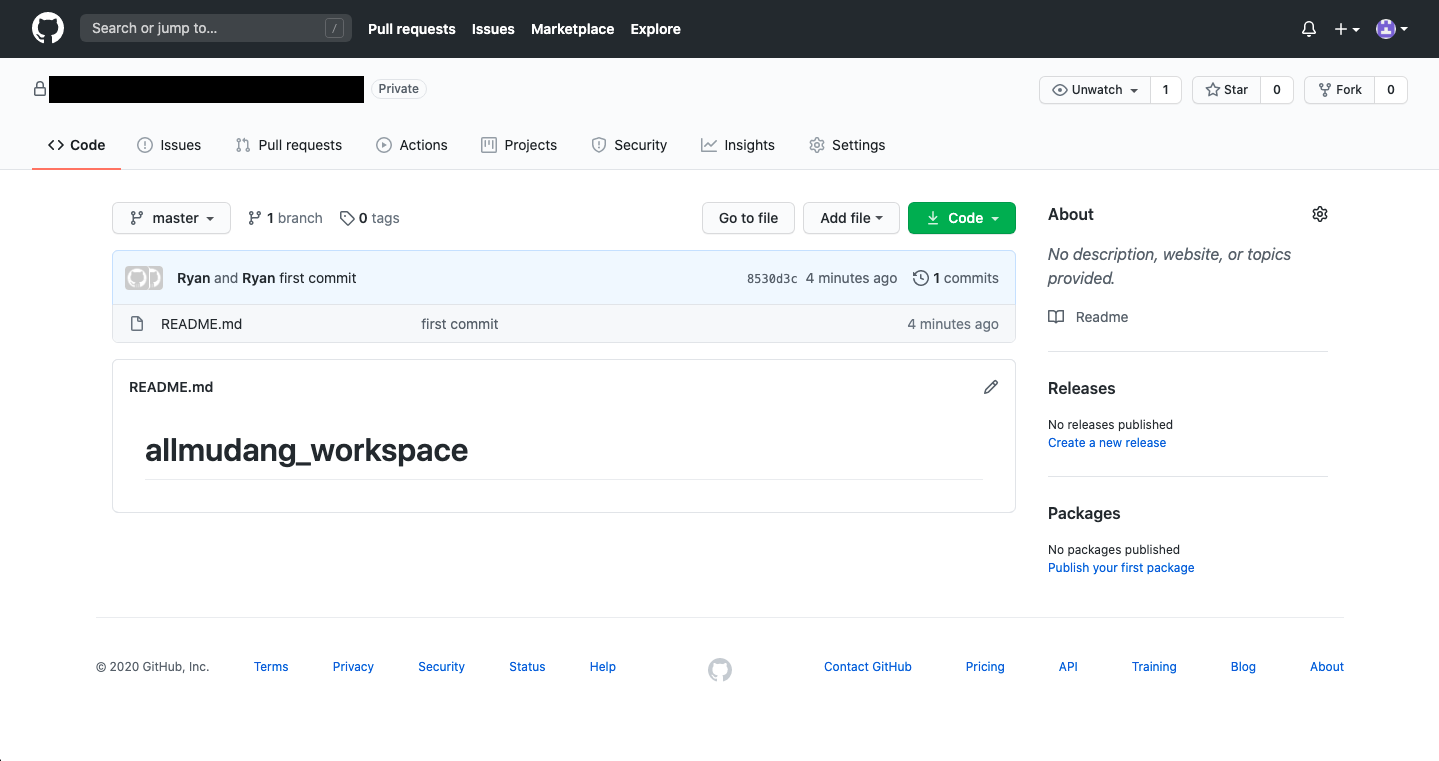1439x761 pixels.
Task: Open Pricing in the footer
Action: [x=985, y=667]
